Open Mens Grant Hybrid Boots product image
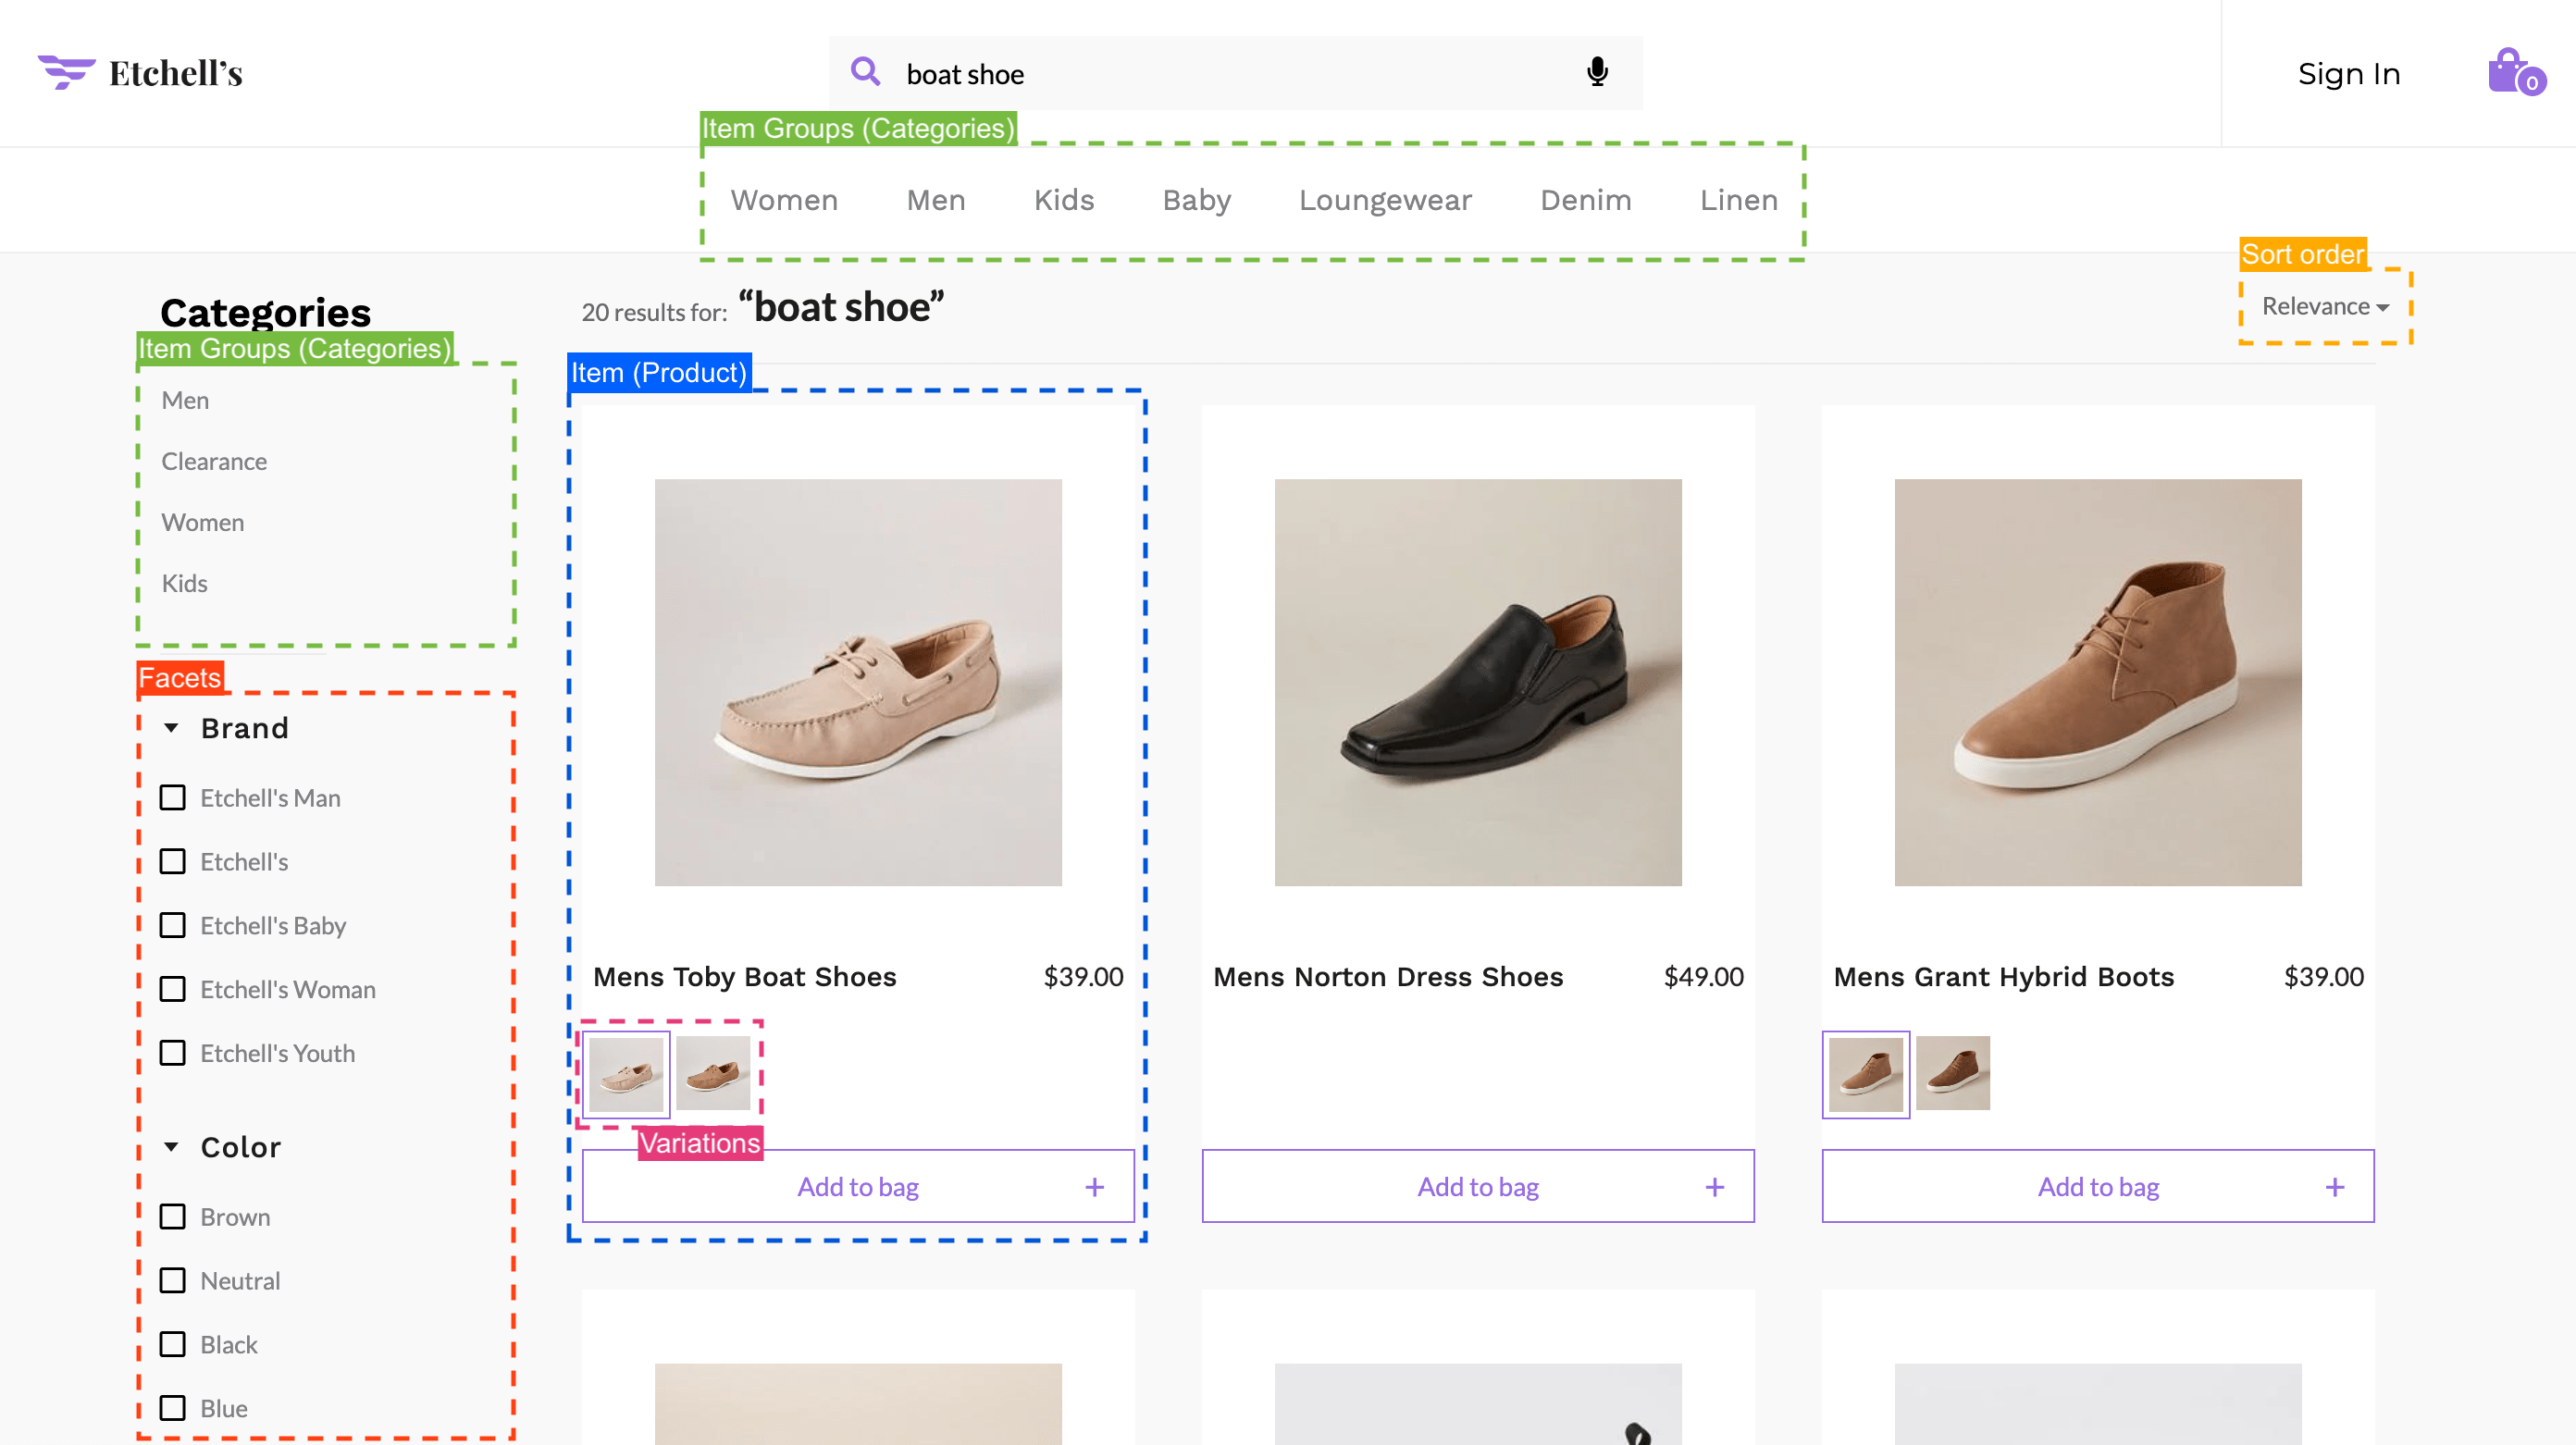2576x1445 pixels. 2098,683
